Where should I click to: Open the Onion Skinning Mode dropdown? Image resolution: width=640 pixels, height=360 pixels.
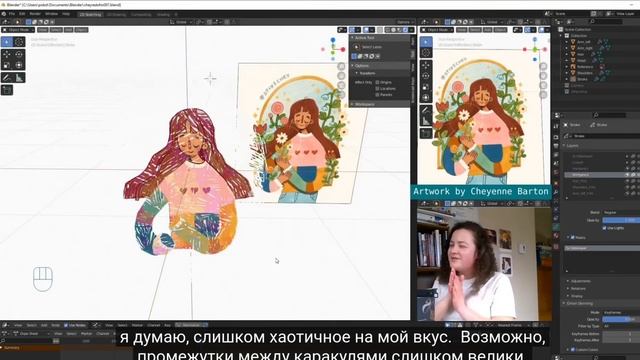(x=621, y=312)
